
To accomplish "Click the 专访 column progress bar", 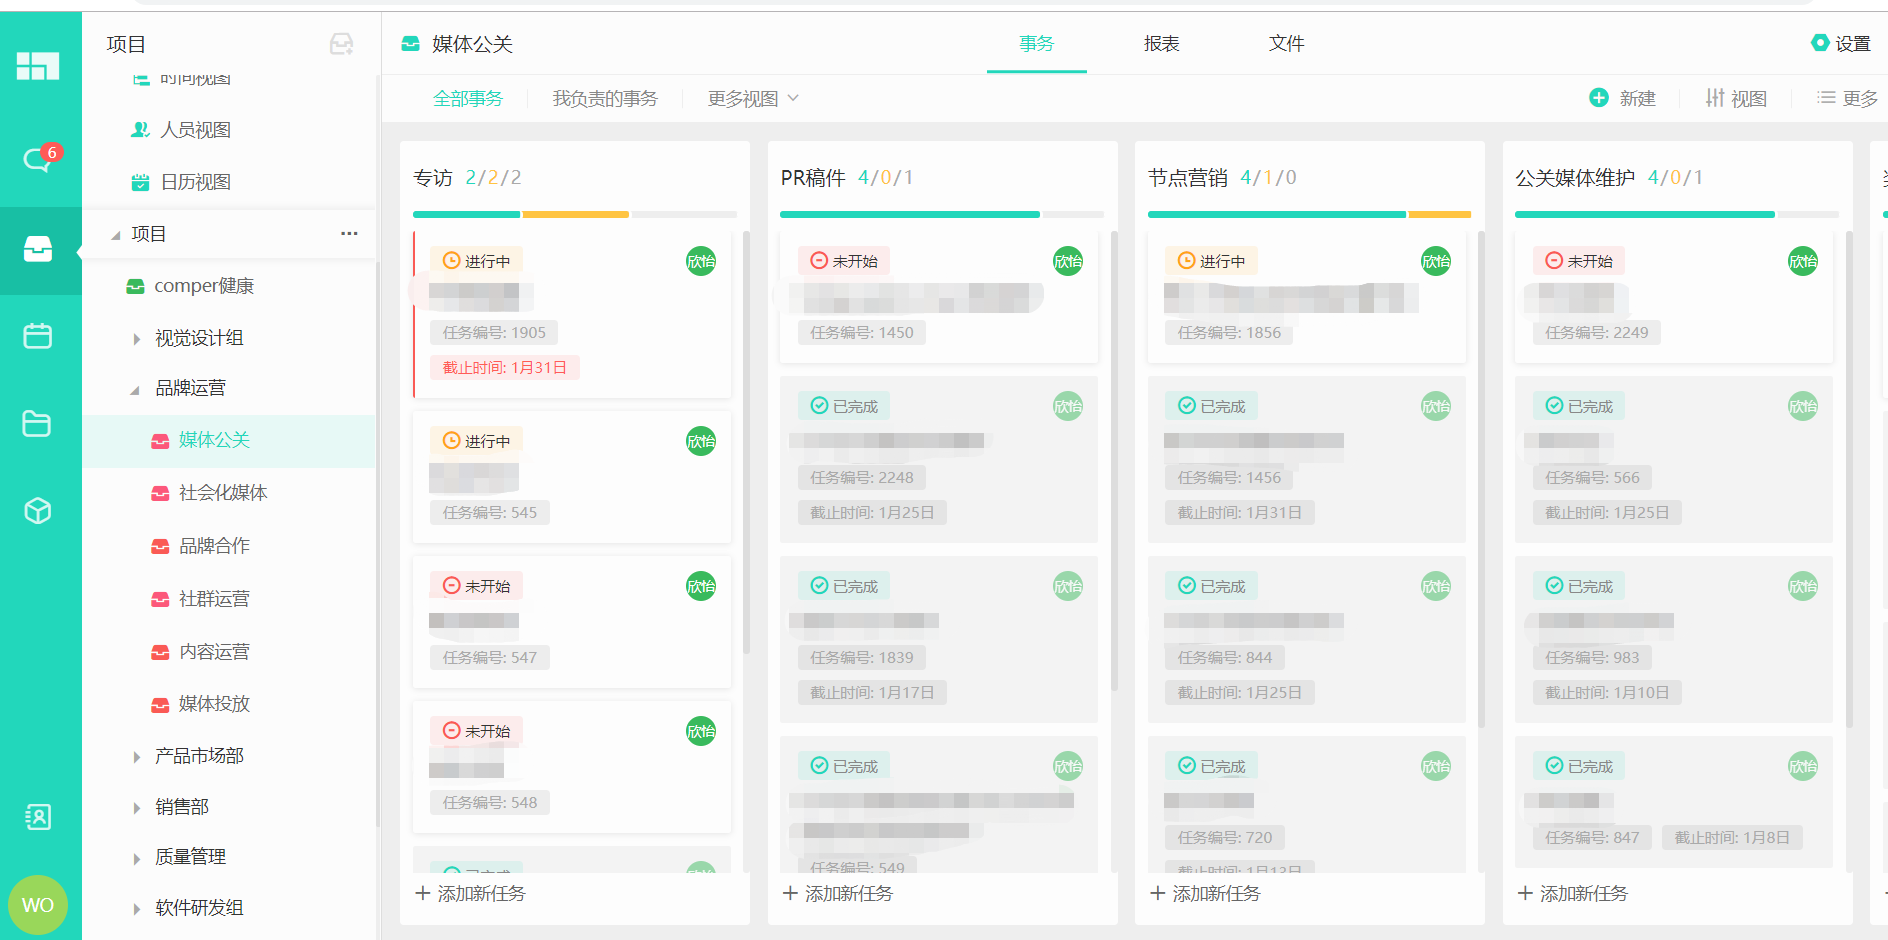I will (x=575, y=214).
